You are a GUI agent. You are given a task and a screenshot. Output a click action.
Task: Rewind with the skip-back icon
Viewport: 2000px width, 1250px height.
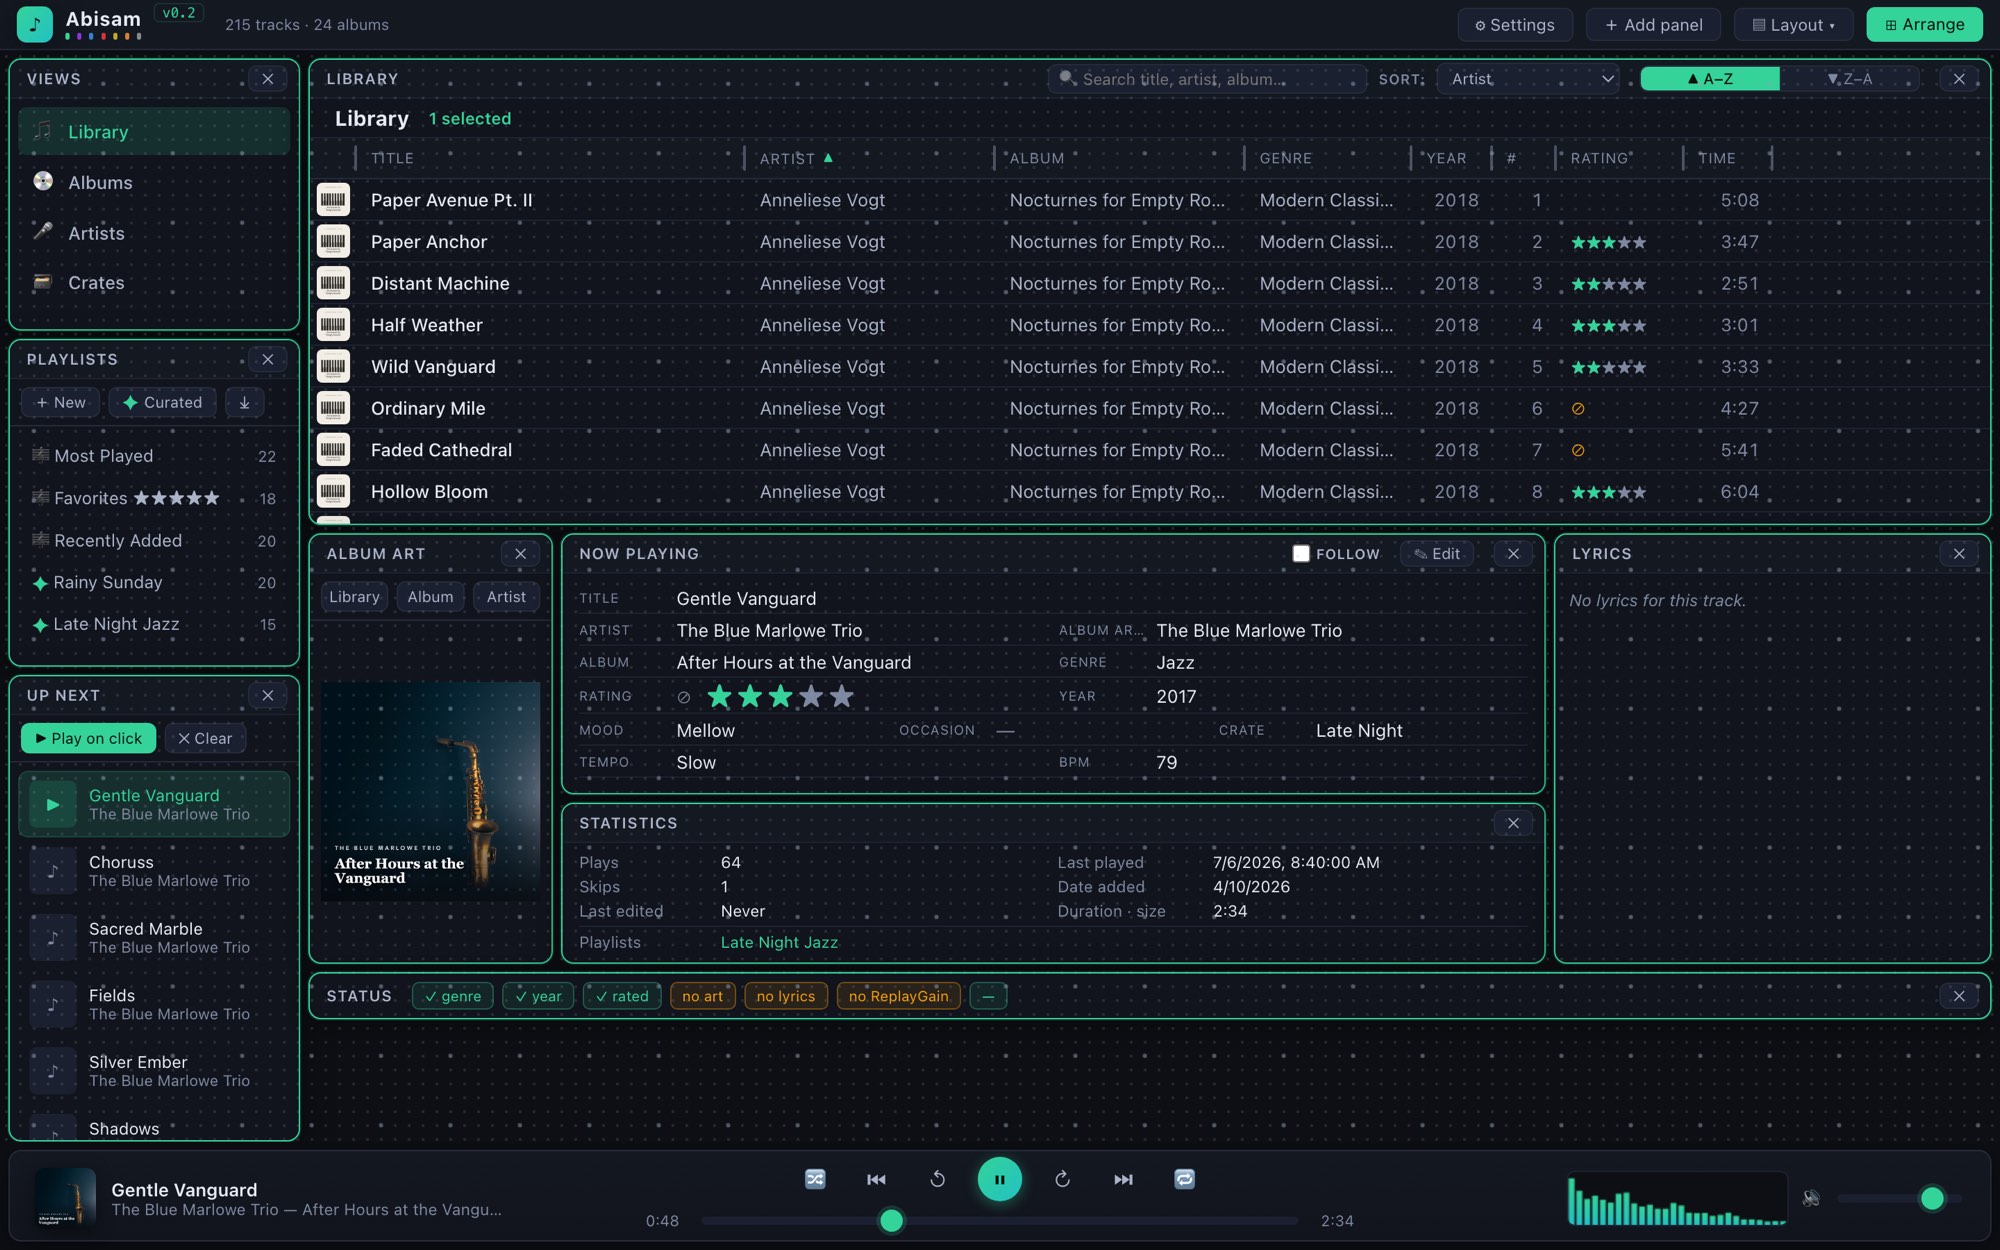tap(937, 1179)
